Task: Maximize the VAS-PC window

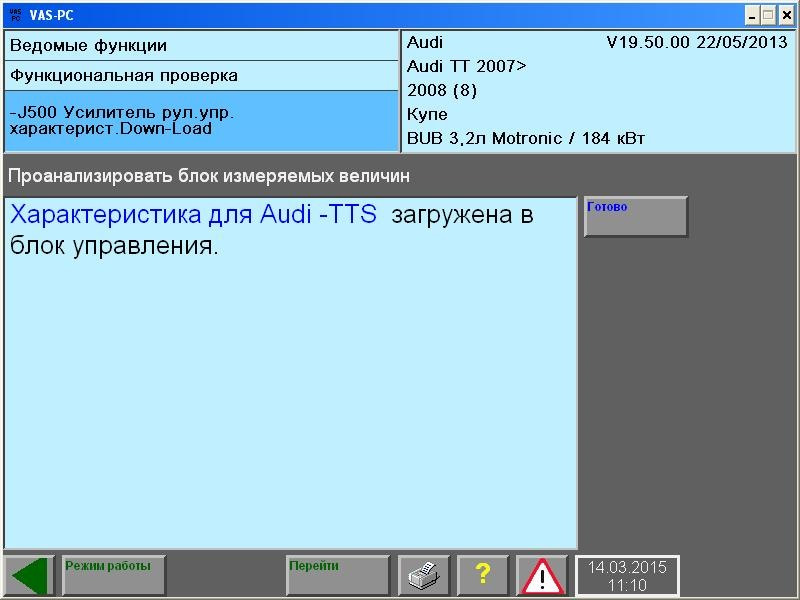Action: (769, 15)
